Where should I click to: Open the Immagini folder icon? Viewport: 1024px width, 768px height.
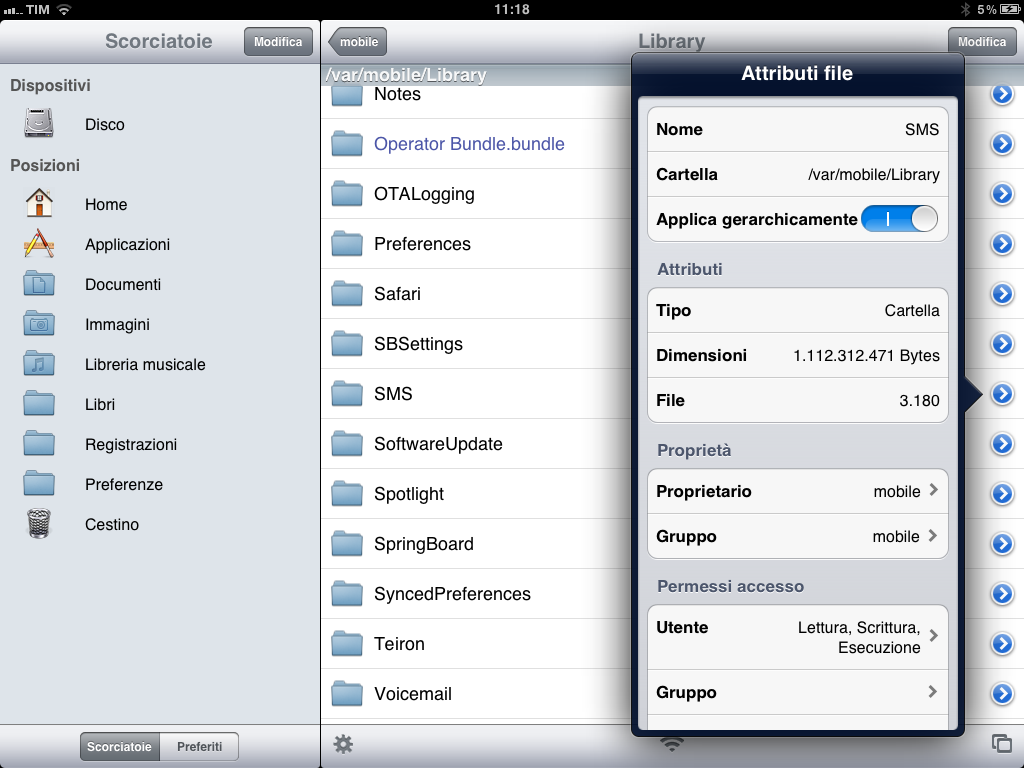(39, 324)
